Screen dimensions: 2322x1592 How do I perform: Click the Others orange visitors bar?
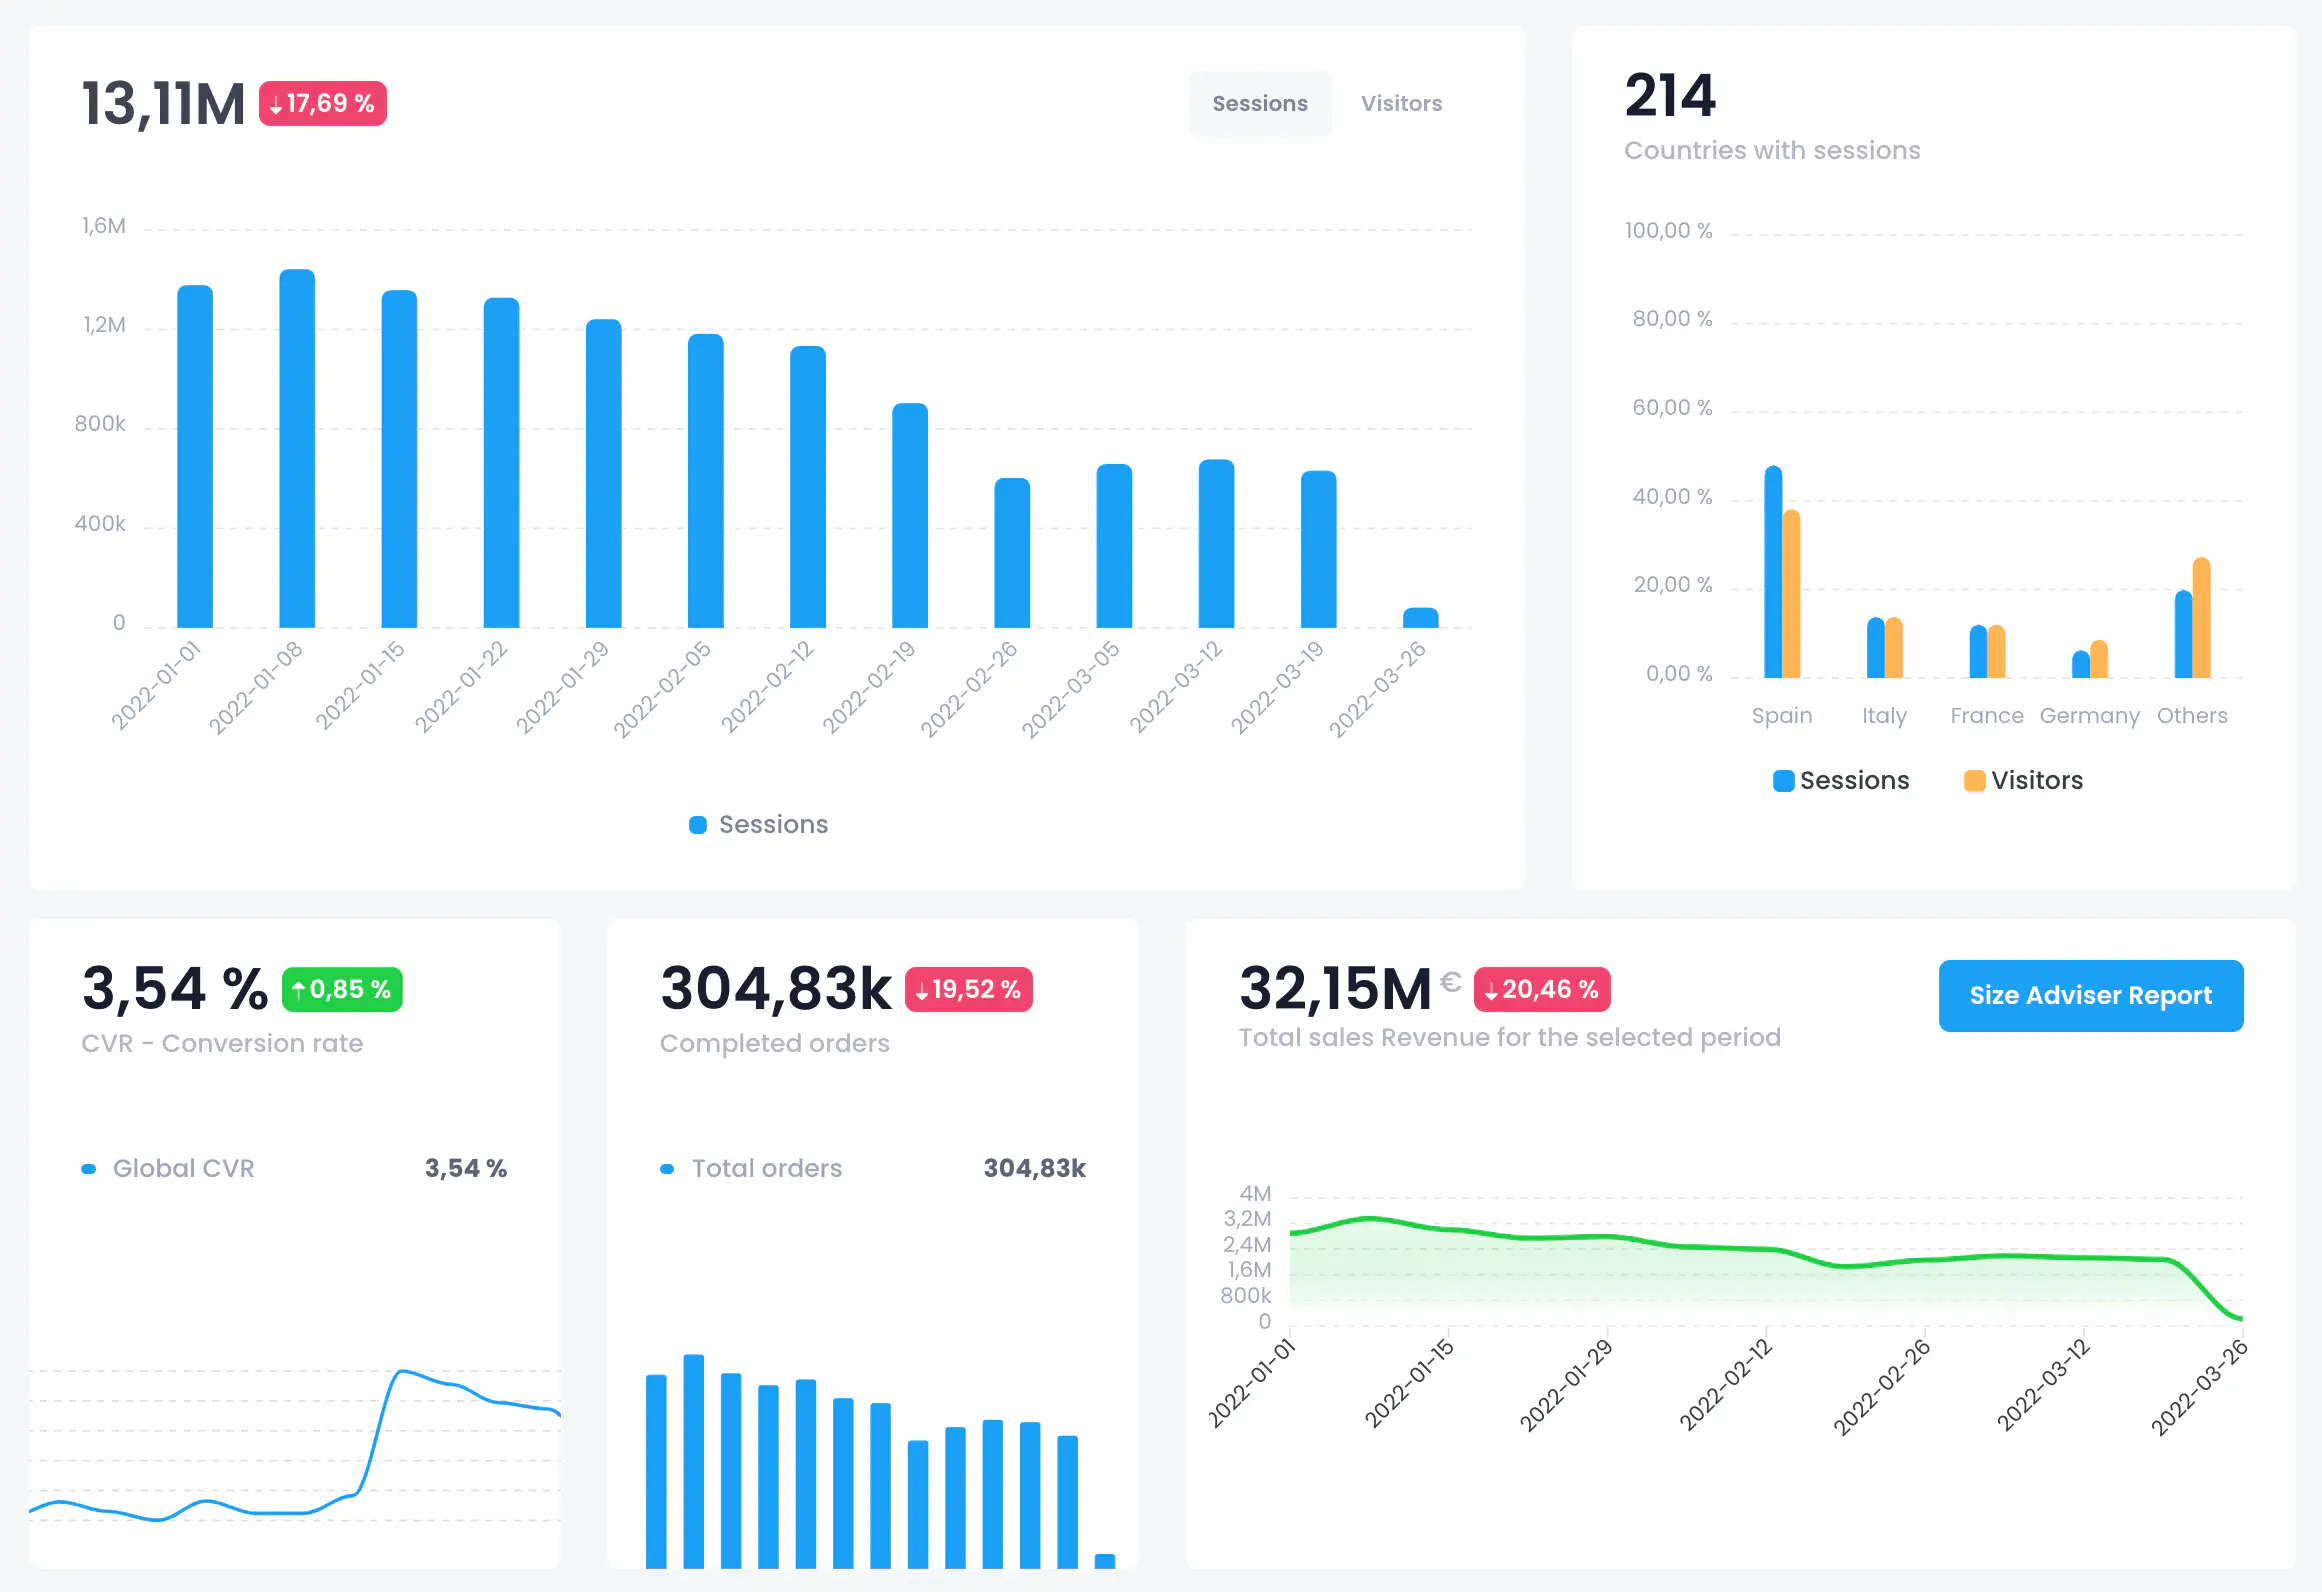click(2201, 618)
